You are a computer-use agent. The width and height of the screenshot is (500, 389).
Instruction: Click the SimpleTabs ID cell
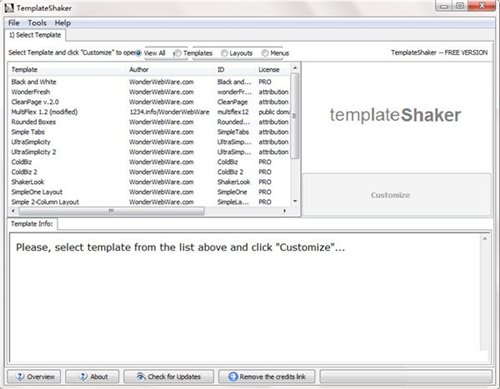coord(233,132)
